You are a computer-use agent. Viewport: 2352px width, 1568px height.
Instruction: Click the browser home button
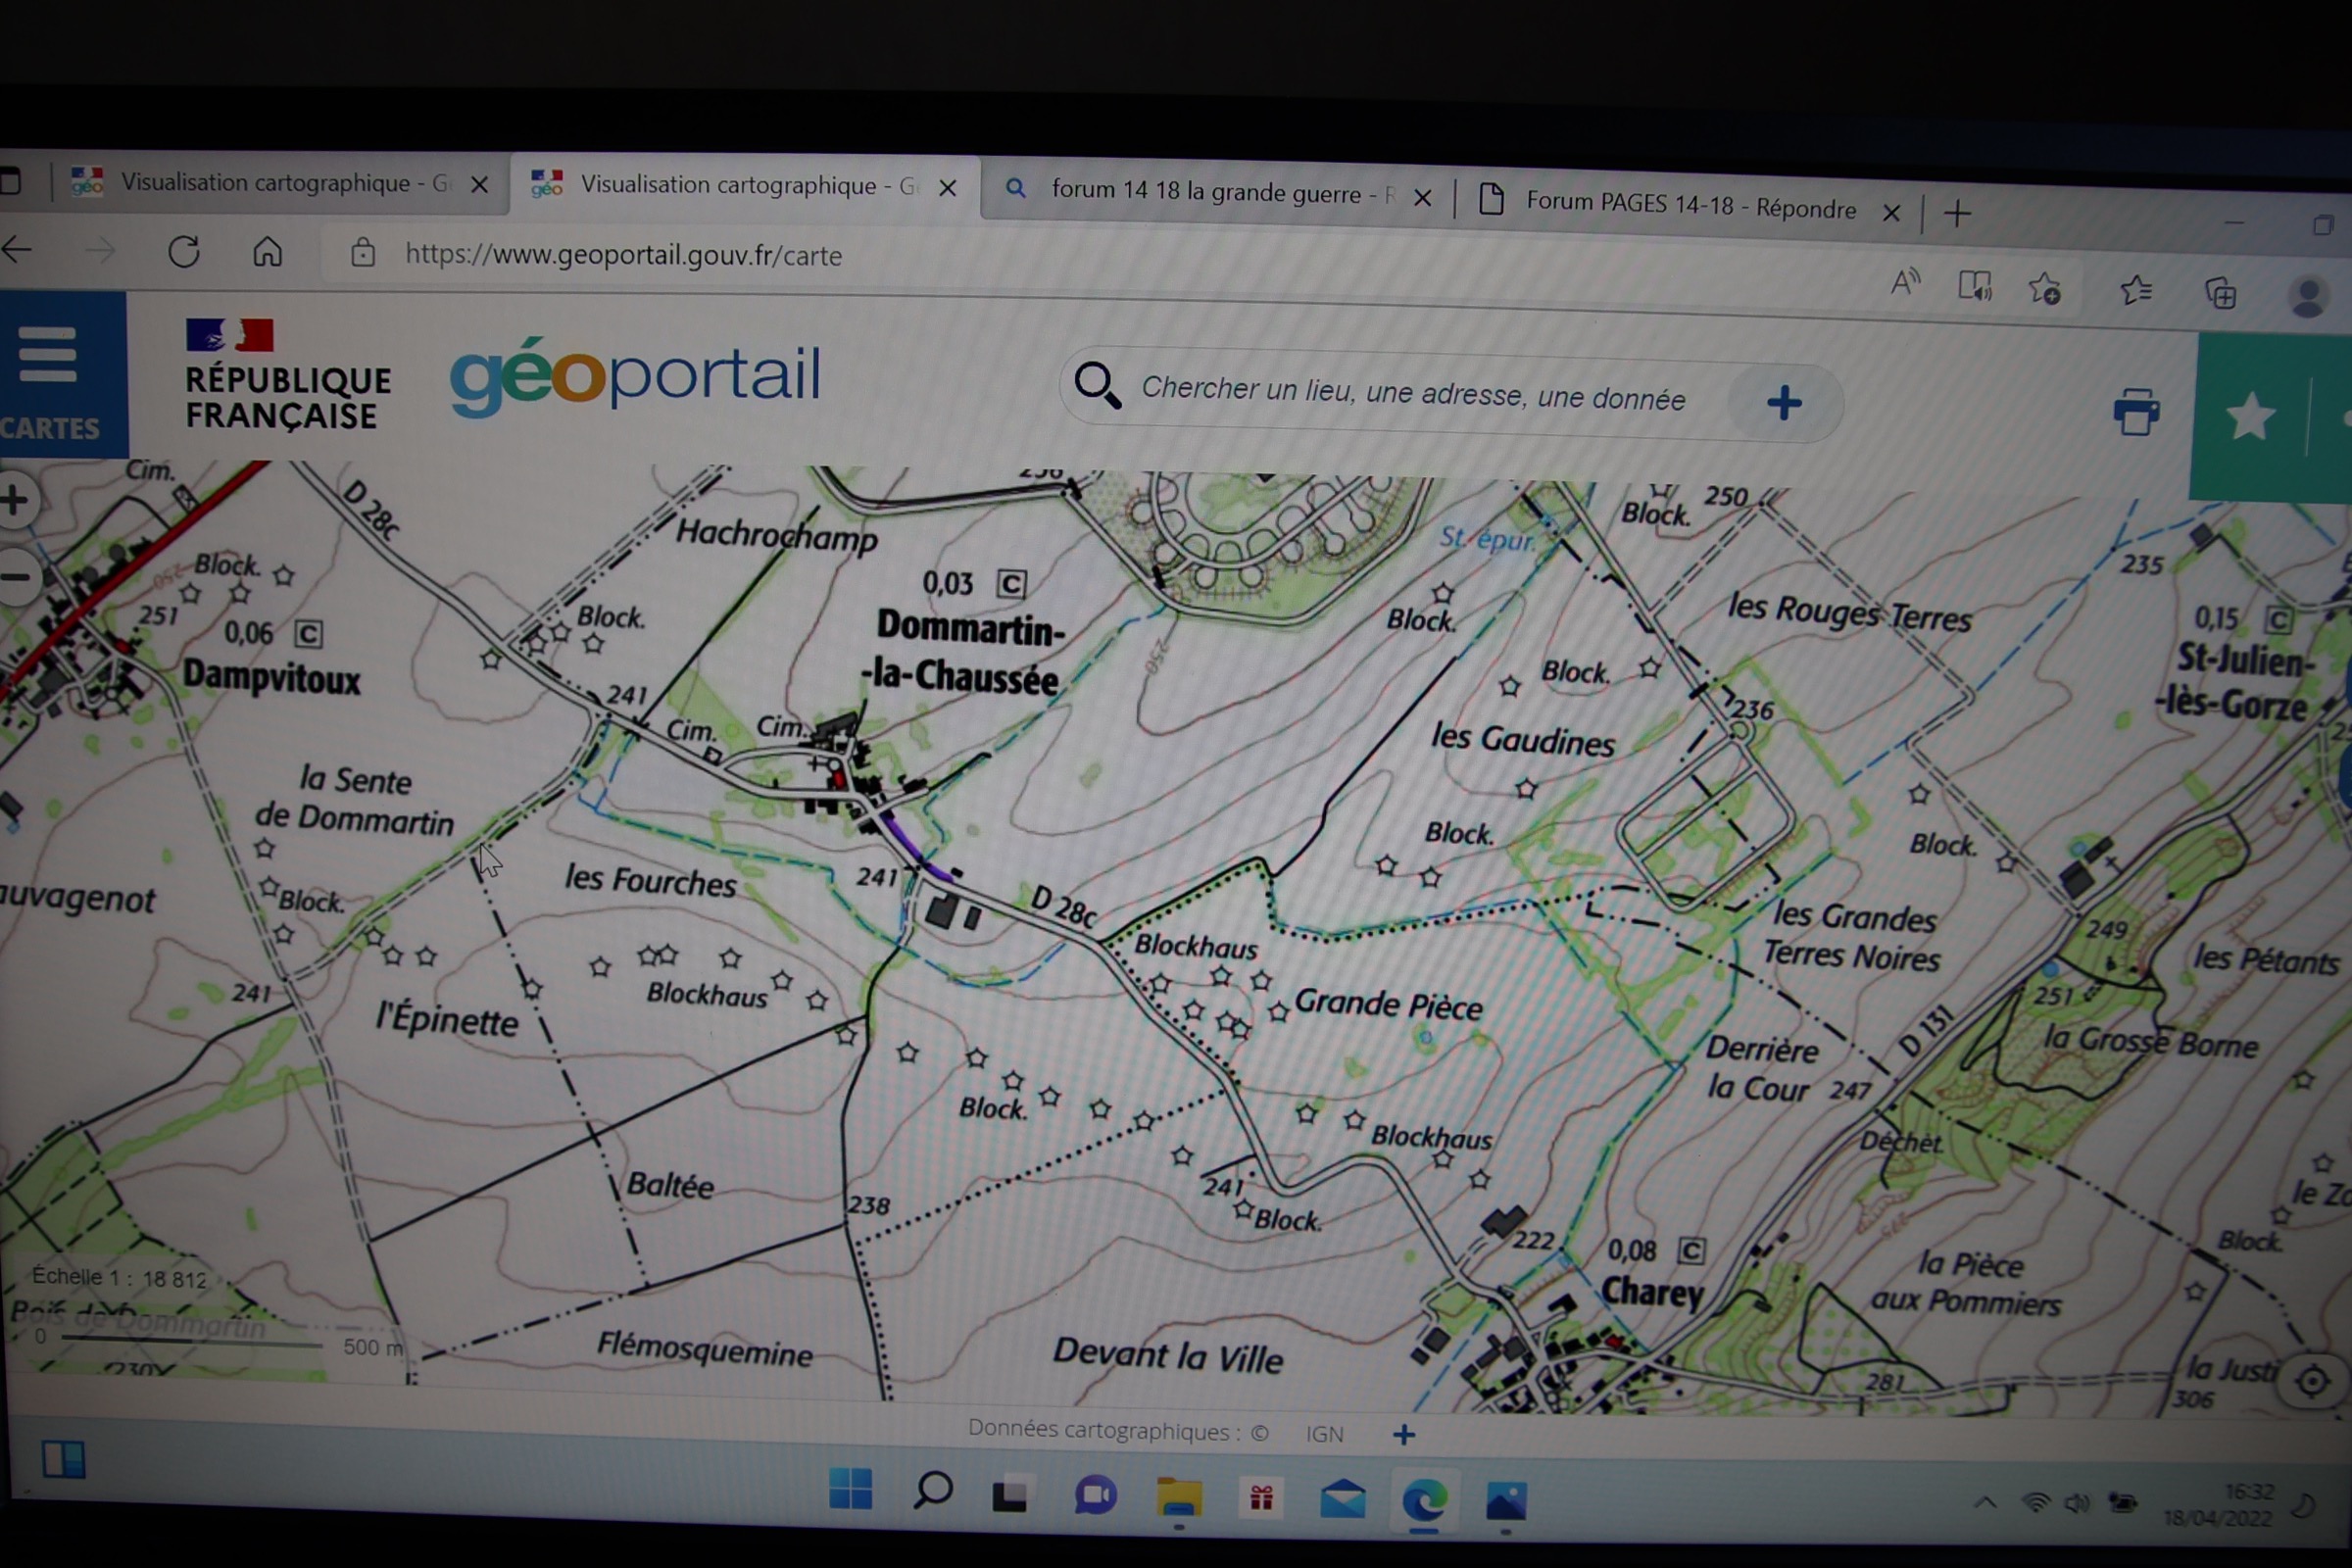click(267, 252)
